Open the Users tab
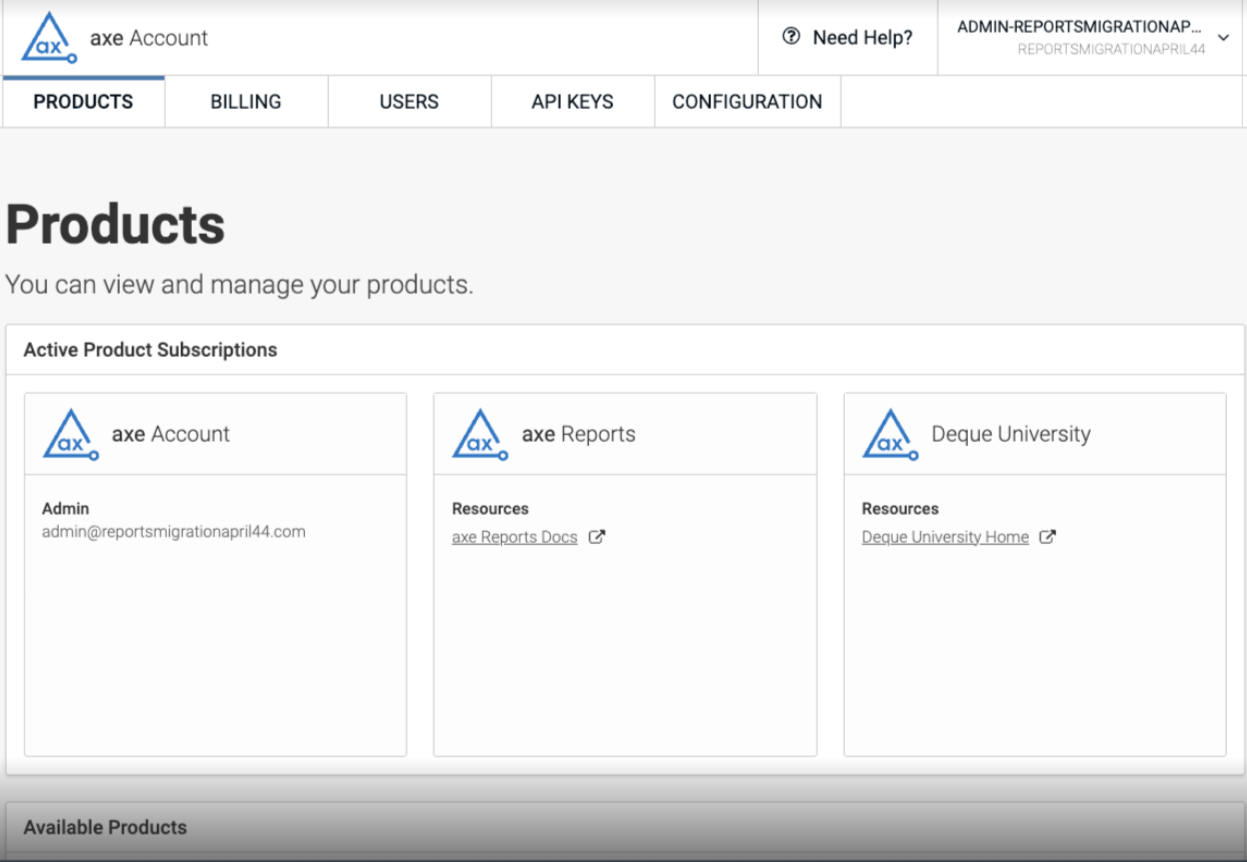 coord(409,102)
